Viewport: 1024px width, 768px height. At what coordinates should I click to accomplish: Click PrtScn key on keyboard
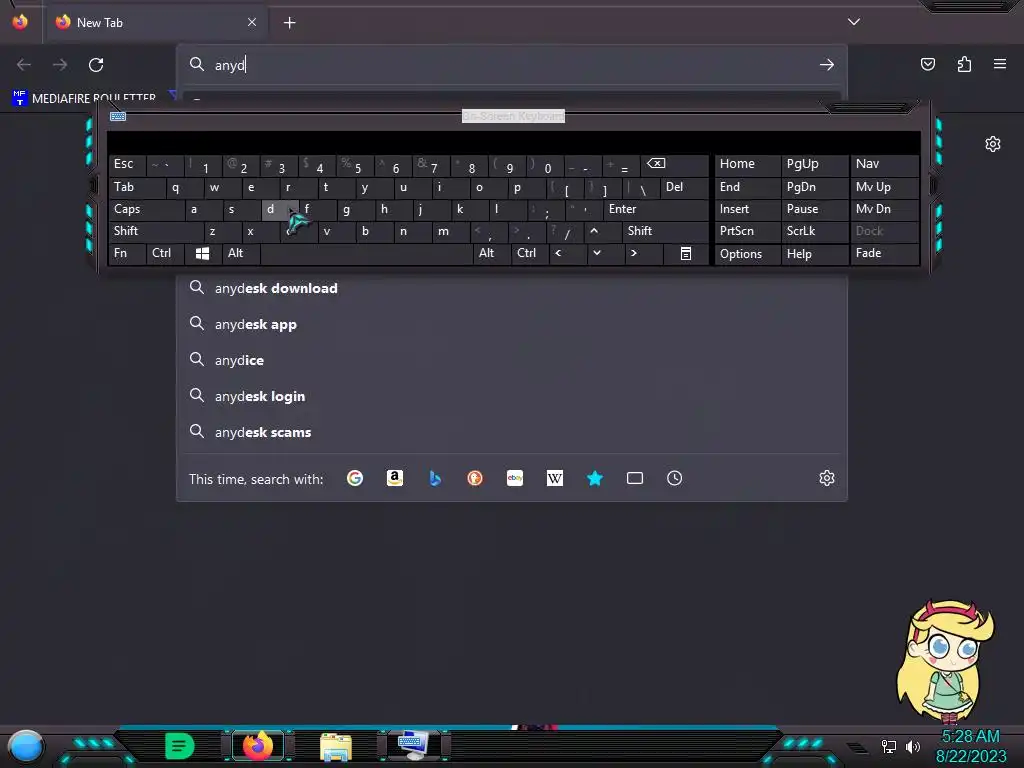747,231
